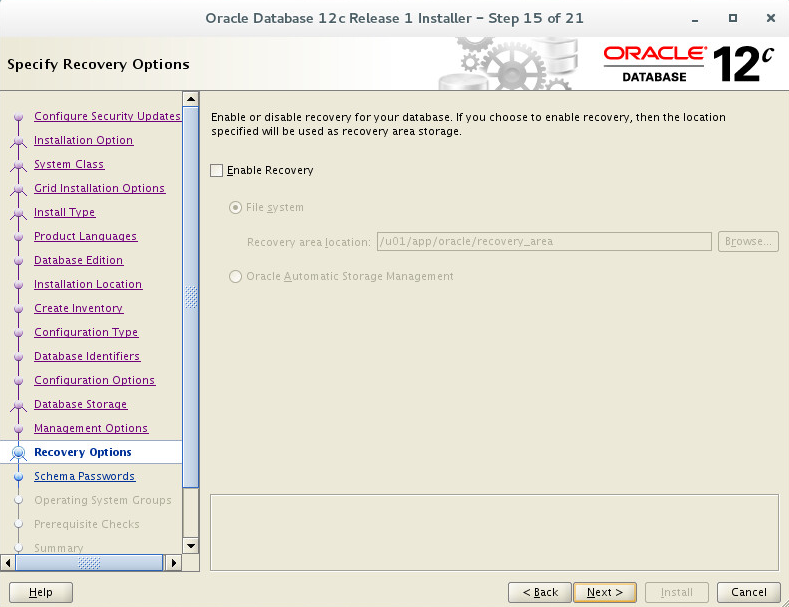The width and height of the screenshot is (789, 607).
Task: Click the step bullet beside Operating System Groups
Action: [x=19, y=500]
